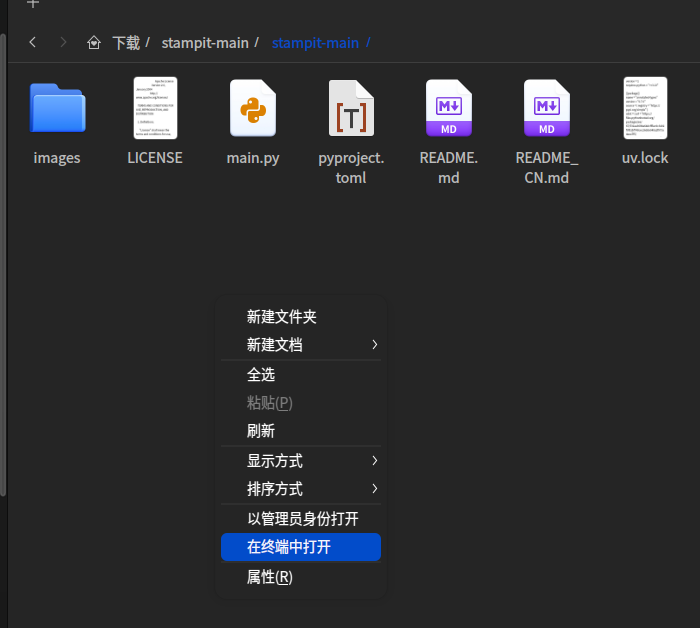Select the main.py Python file icon
This screenshot has height=628, width=700.
(253, 108)
